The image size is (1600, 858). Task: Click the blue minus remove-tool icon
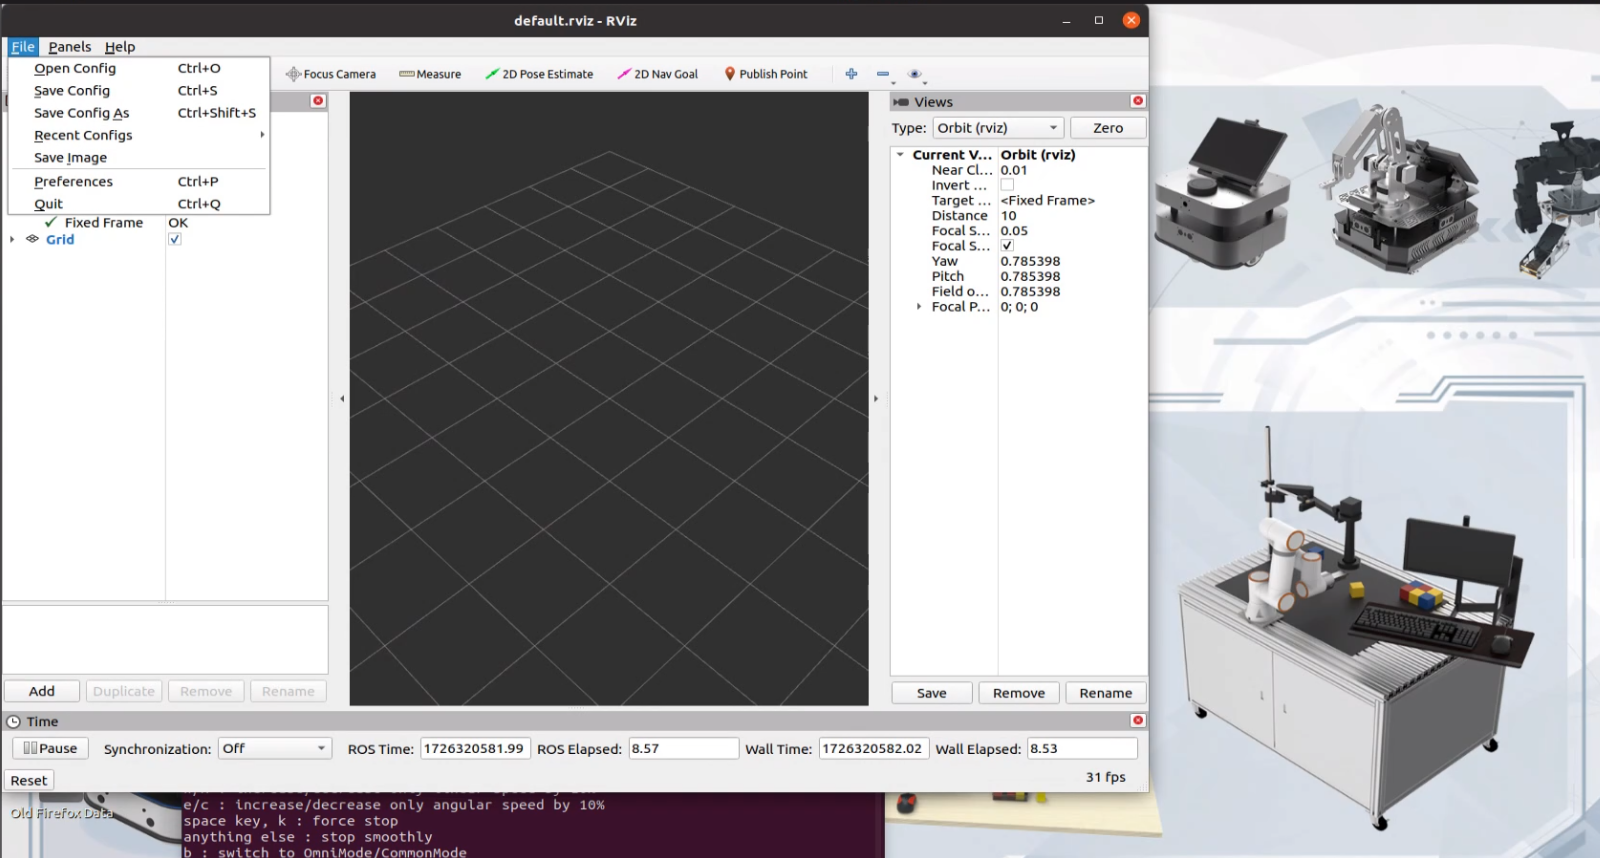(x=883, y=74)
